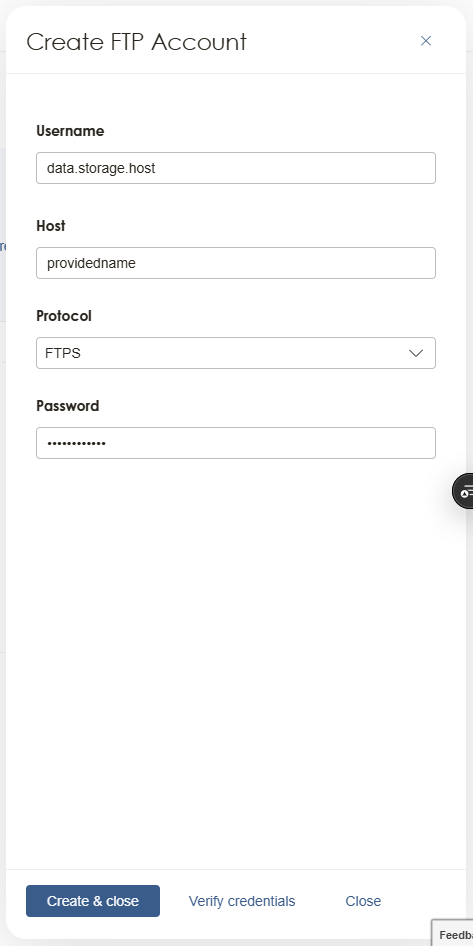Expand the Protocol dropdown chevron arrow

(416, 354)
